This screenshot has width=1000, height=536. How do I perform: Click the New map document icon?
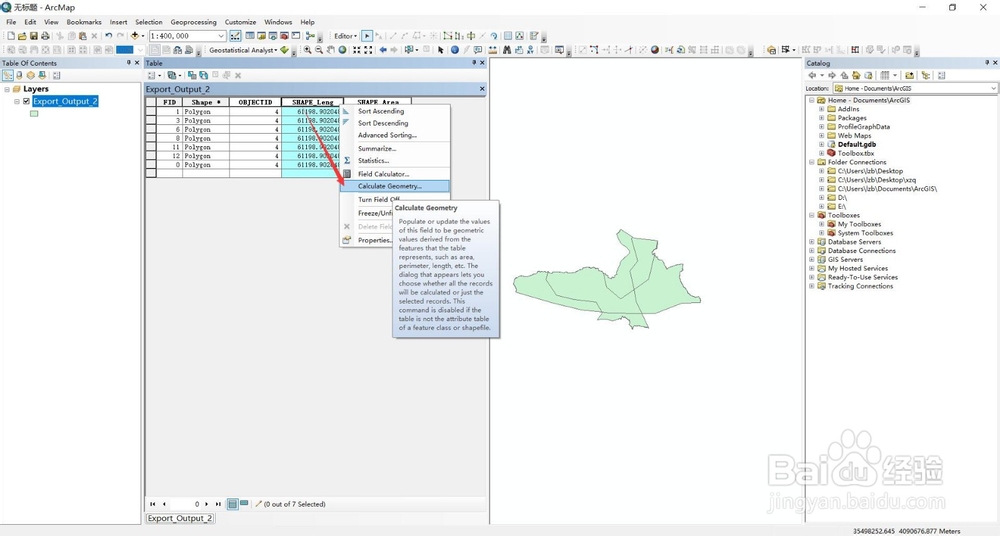[x=11, y=36]
